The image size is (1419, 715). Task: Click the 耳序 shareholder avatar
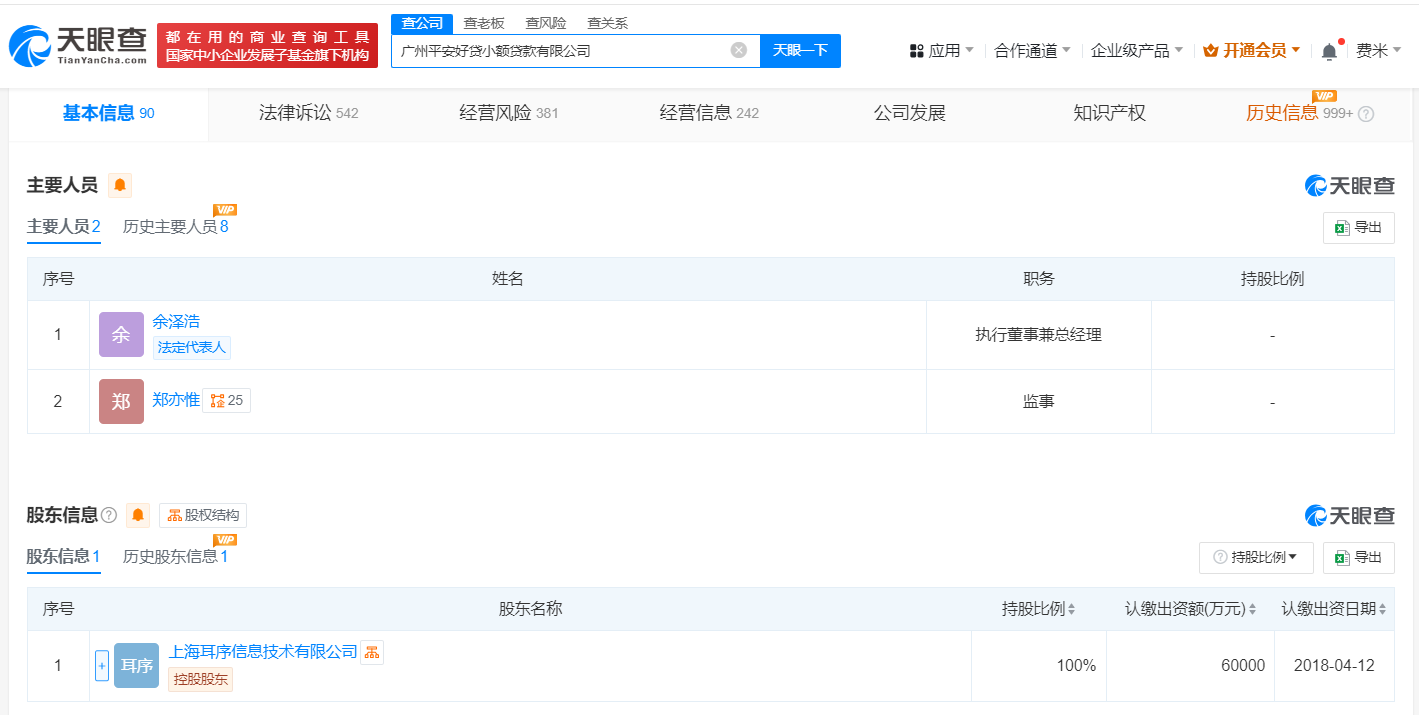tap(137, 665)
